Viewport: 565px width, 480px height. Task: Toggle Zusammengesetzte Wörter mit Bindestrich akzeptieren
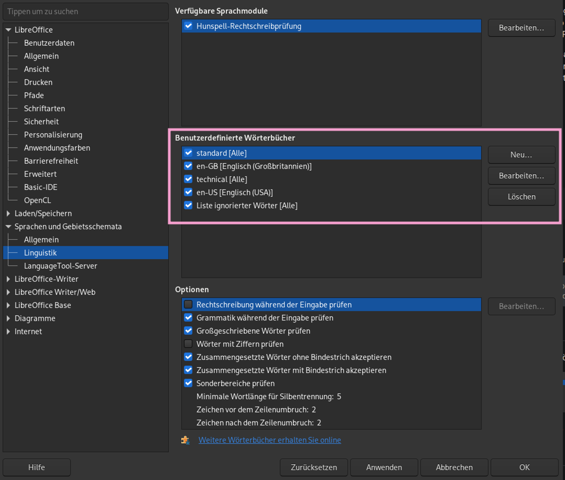point(188,370)
